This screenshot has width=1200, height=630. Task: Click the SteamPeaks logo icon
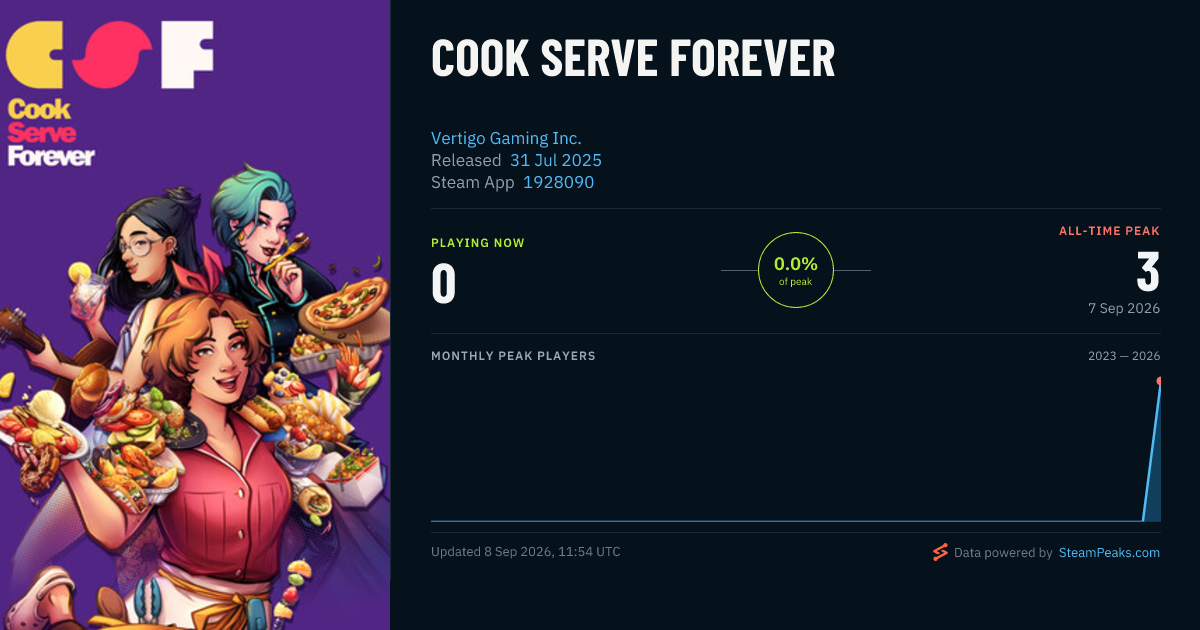939,552
